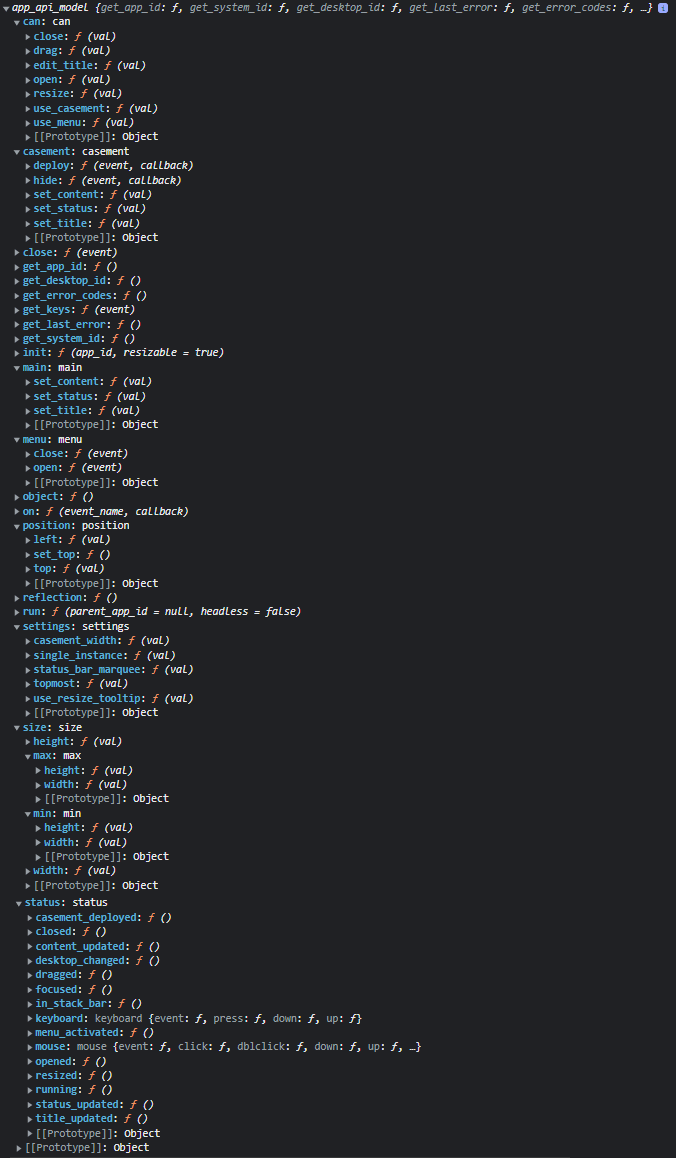
Task: Expand [[Prototype]] inside the settings group
Action: (x=28, y=713)
